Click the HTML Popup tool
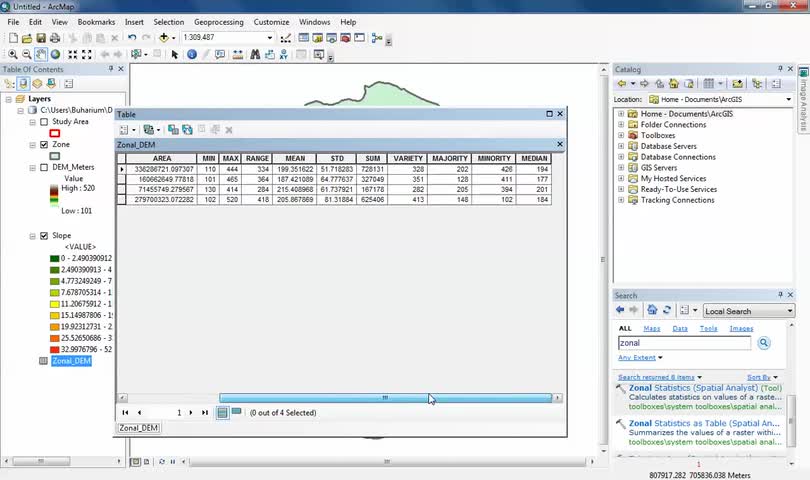The image size is (810, 480). (220, 54)
